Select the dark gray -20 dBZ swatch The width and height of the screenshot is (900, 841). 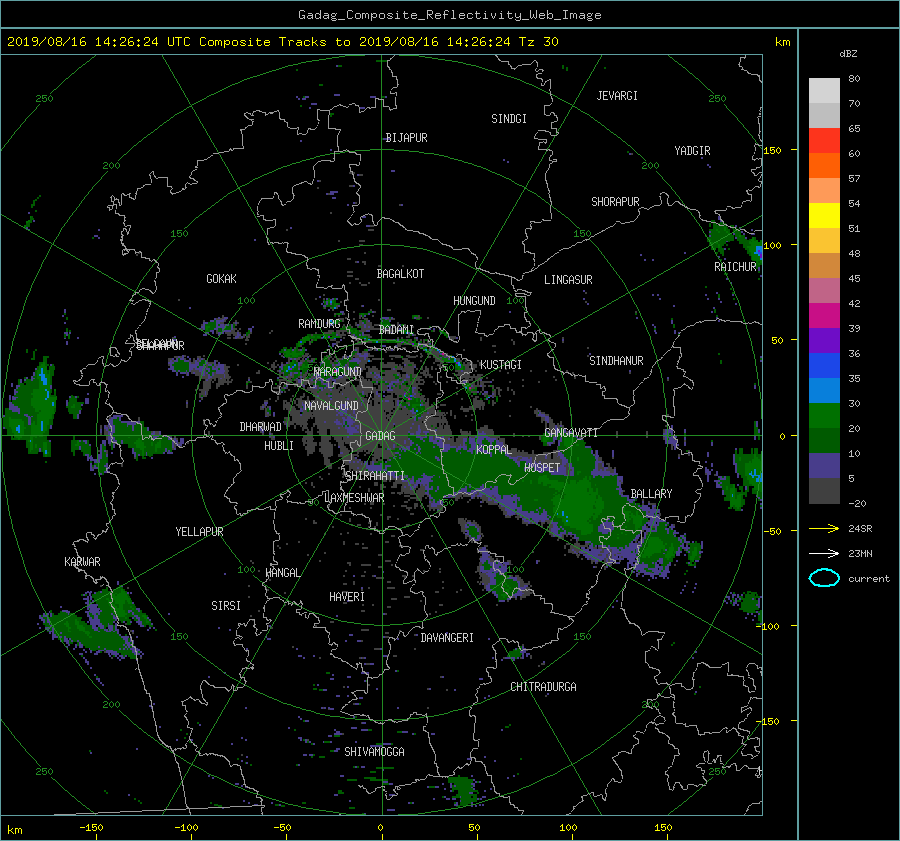[824, 491]
